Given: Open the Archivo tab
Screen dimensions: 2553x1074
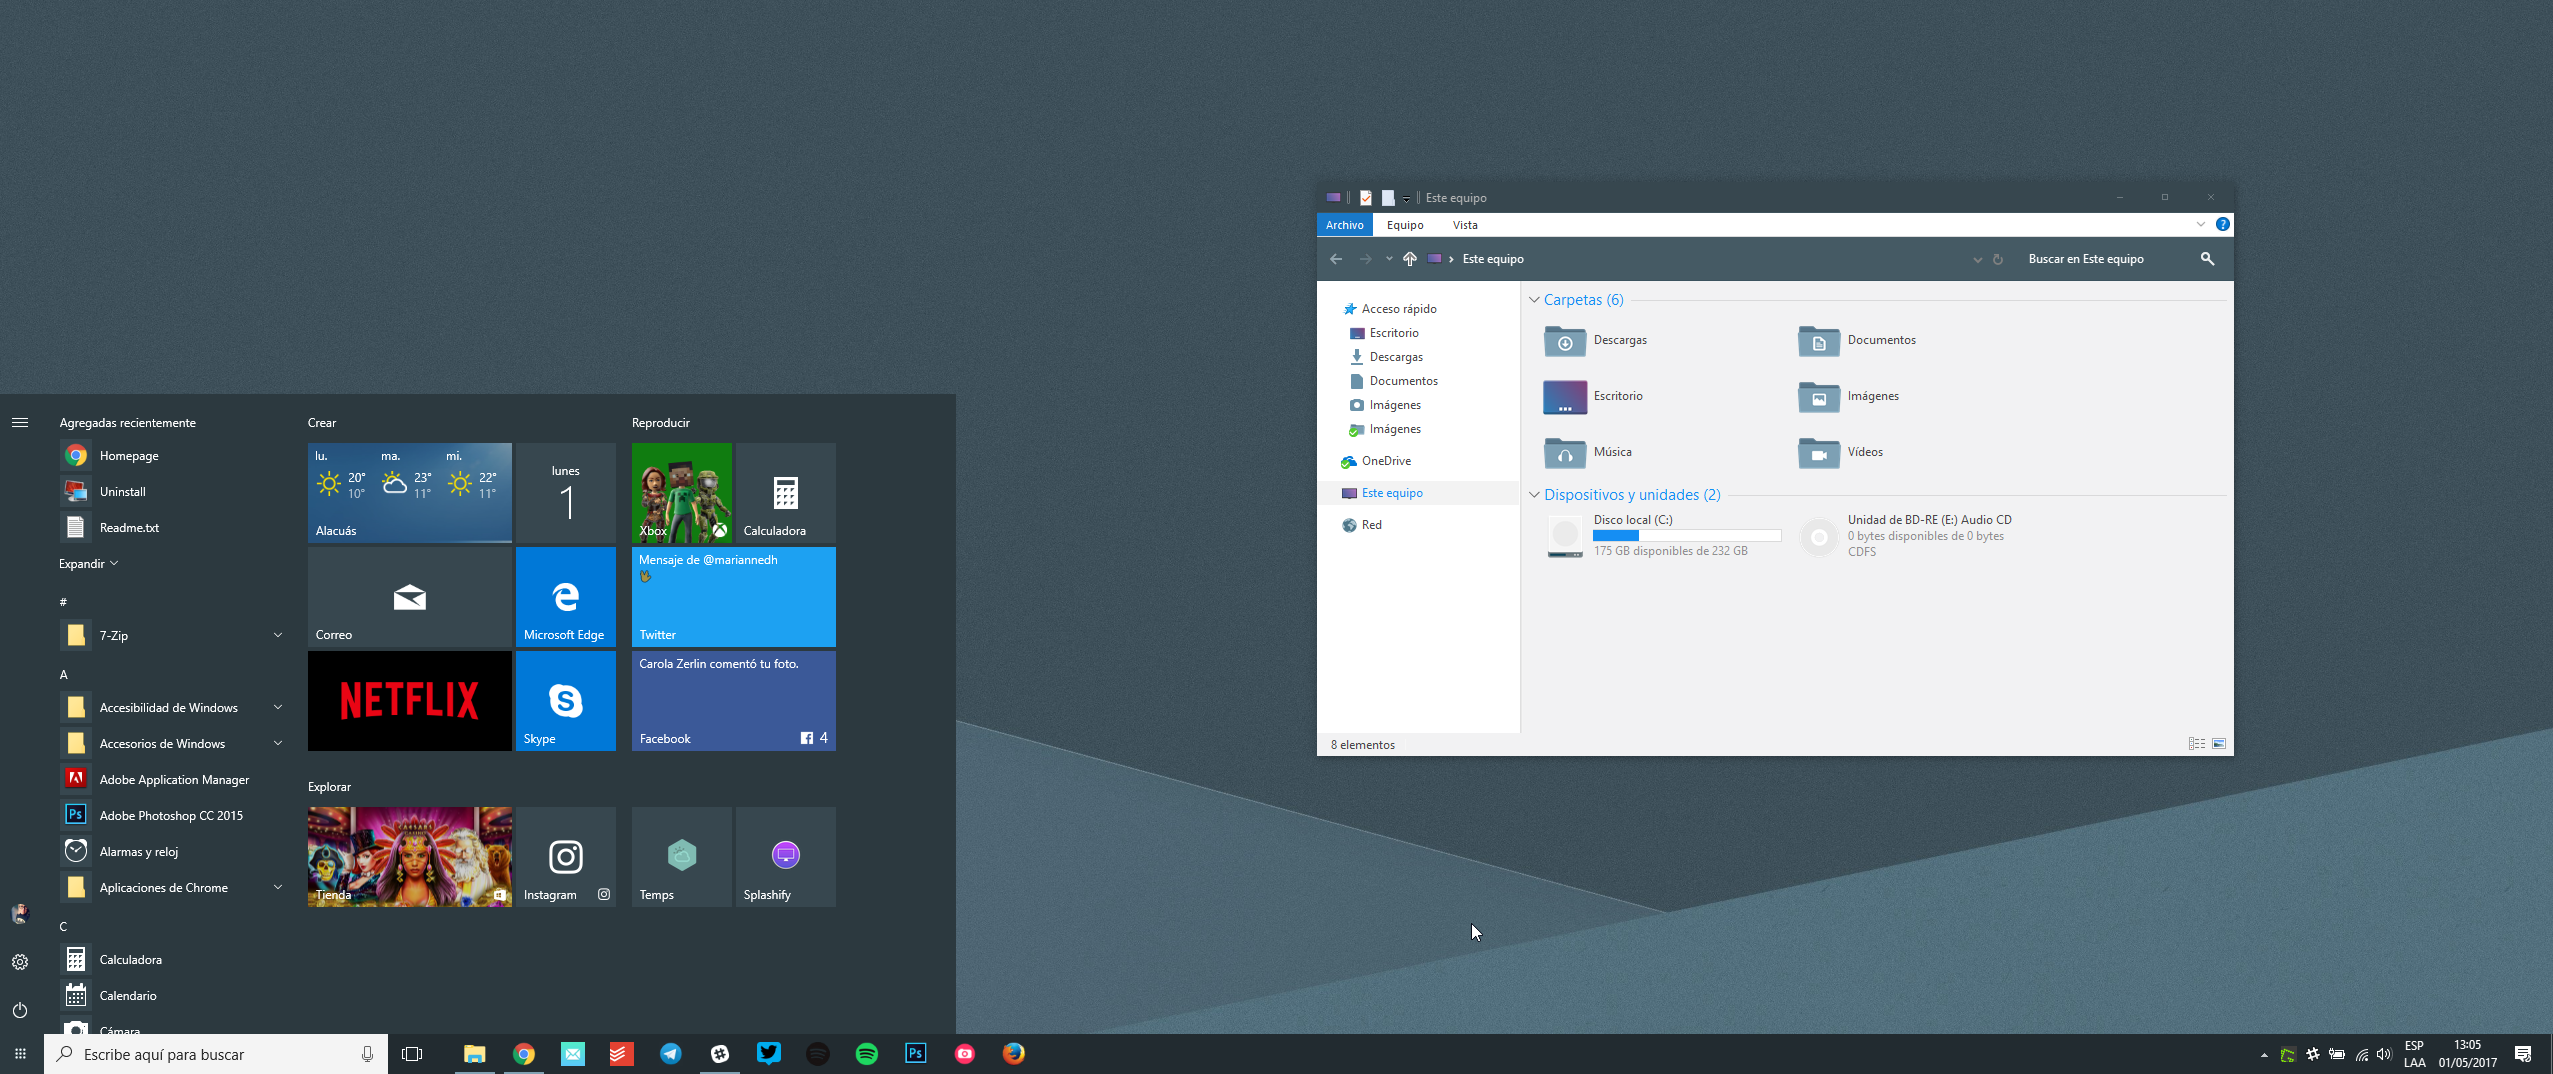Looking at the screenshot, I should click(x=1345, y=225).
